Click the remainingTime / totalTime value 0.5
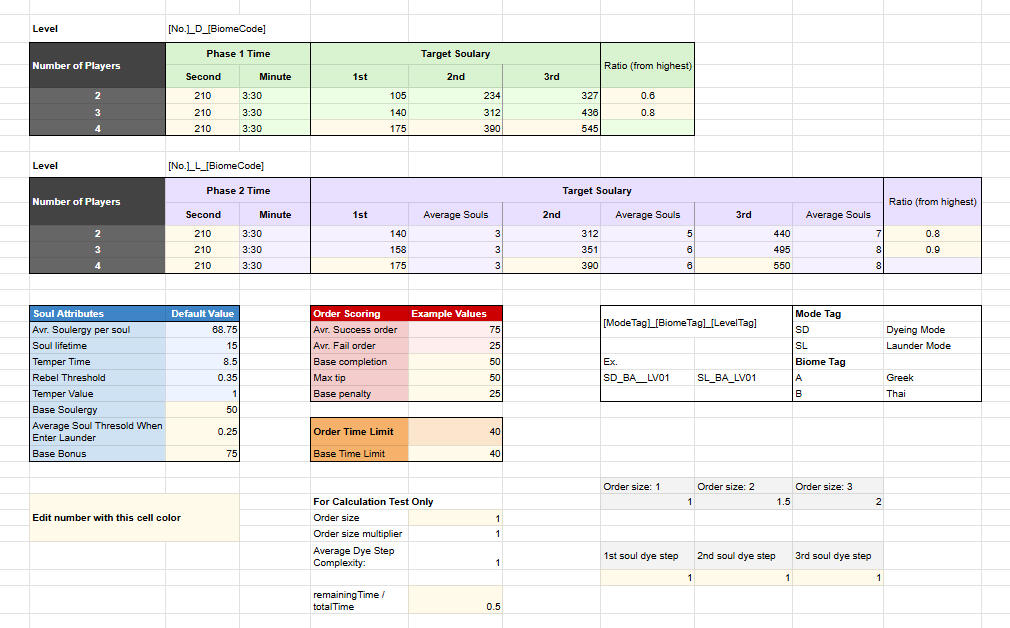Screen dimensions: 1010x628 click(455, 606)
